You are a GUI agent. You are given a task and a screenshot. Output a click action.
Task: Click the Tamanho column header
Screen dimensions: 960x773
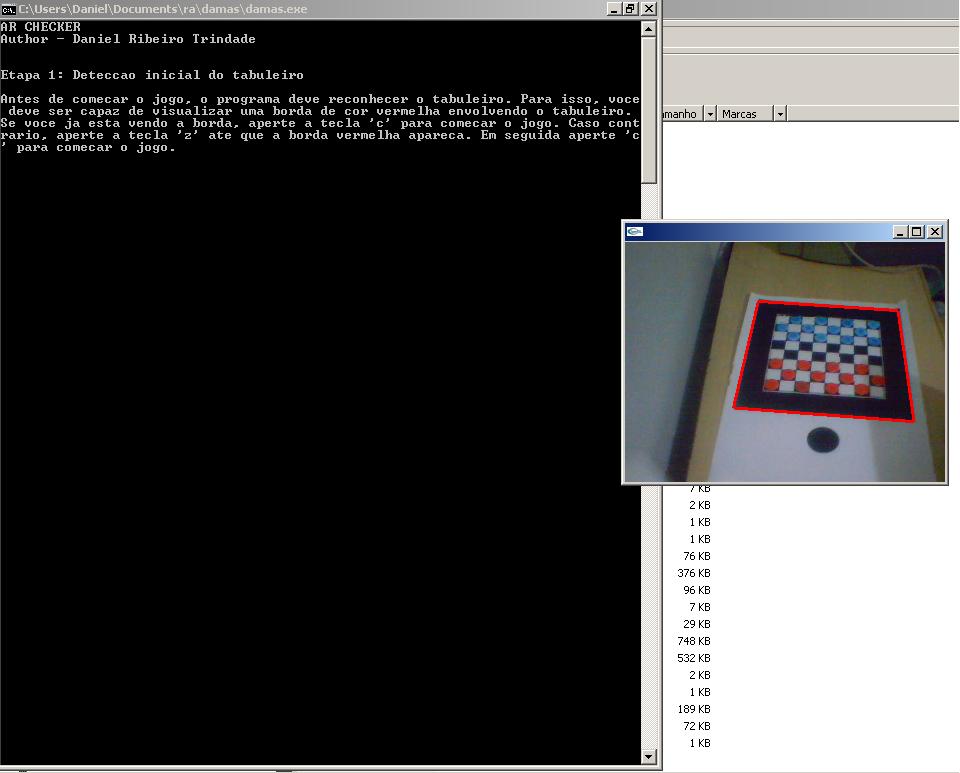(682, 114)
